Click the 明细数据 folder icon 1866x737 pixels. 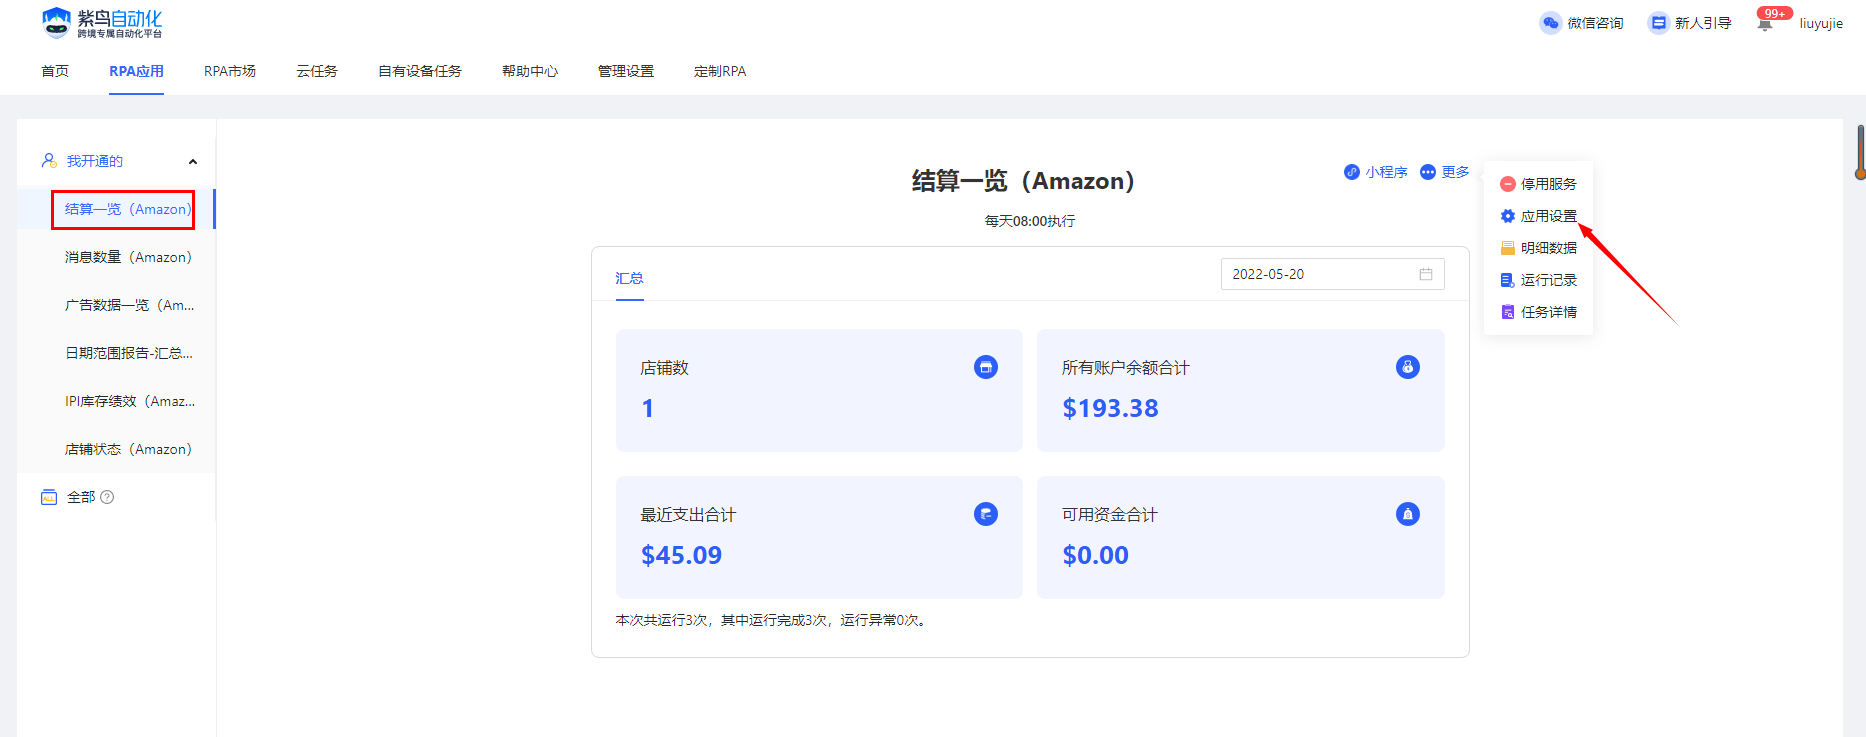[1508, 248]
